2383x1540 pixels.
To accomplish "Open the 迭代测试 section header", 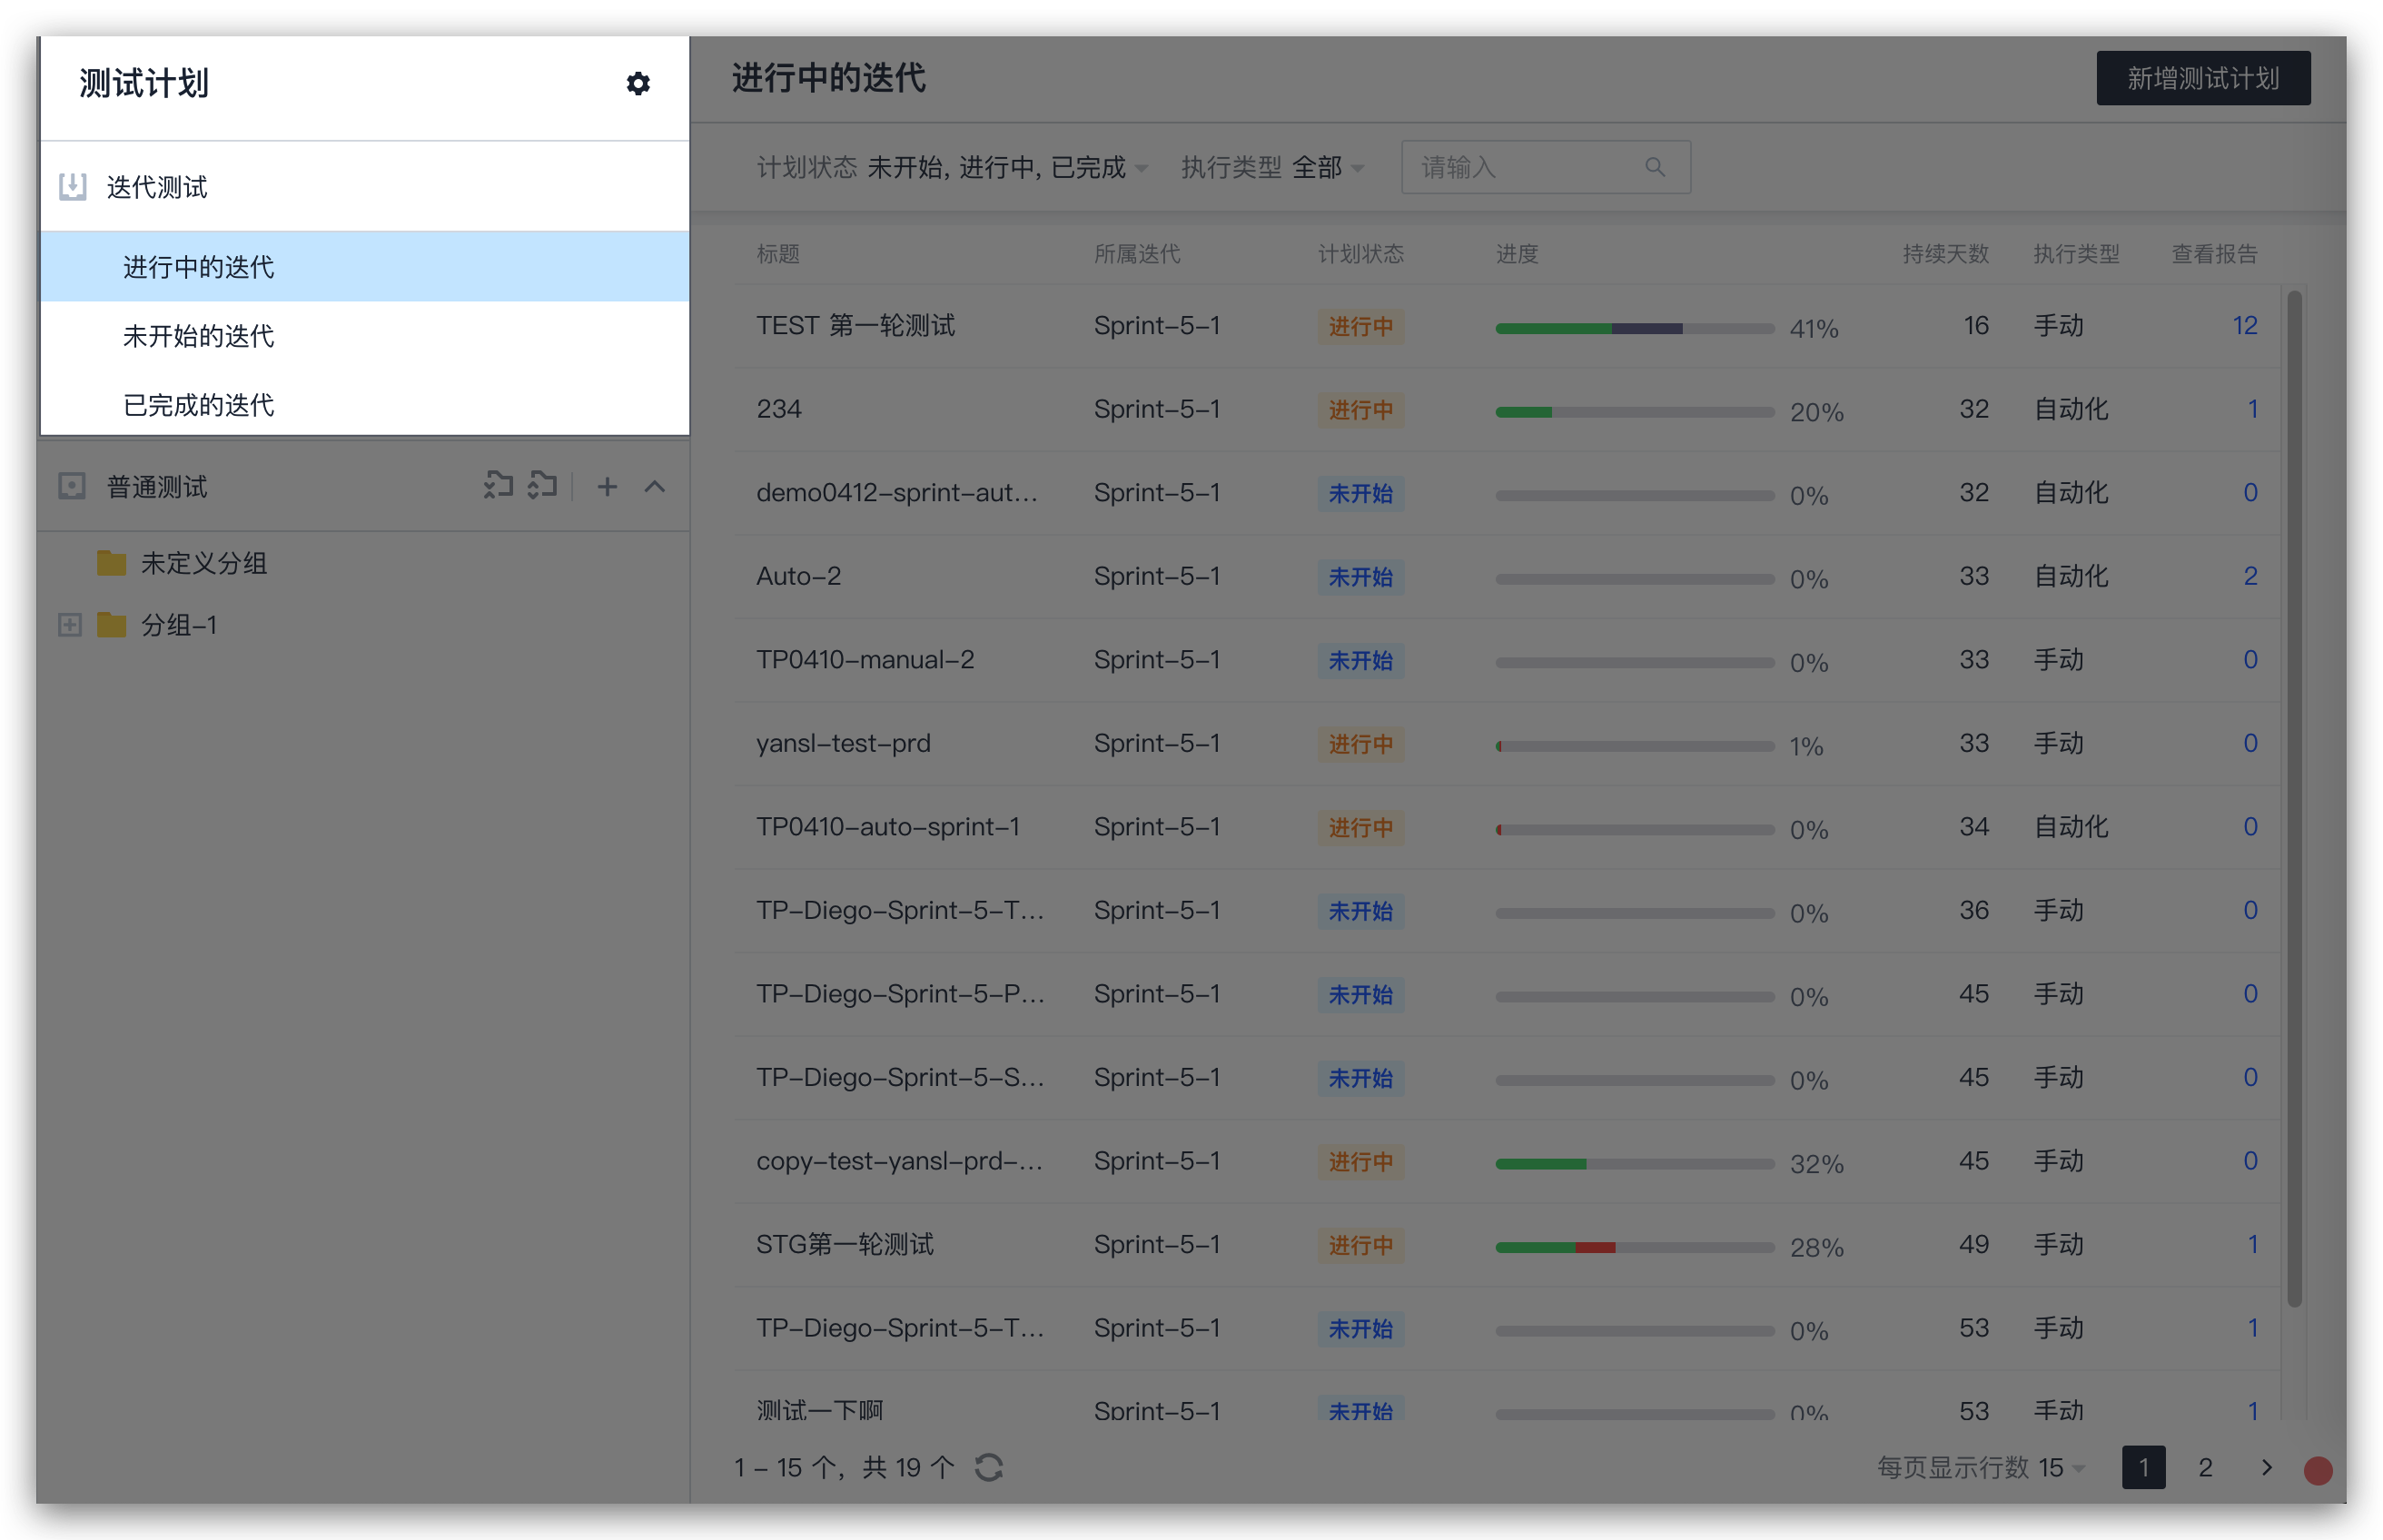I will 365,187.
